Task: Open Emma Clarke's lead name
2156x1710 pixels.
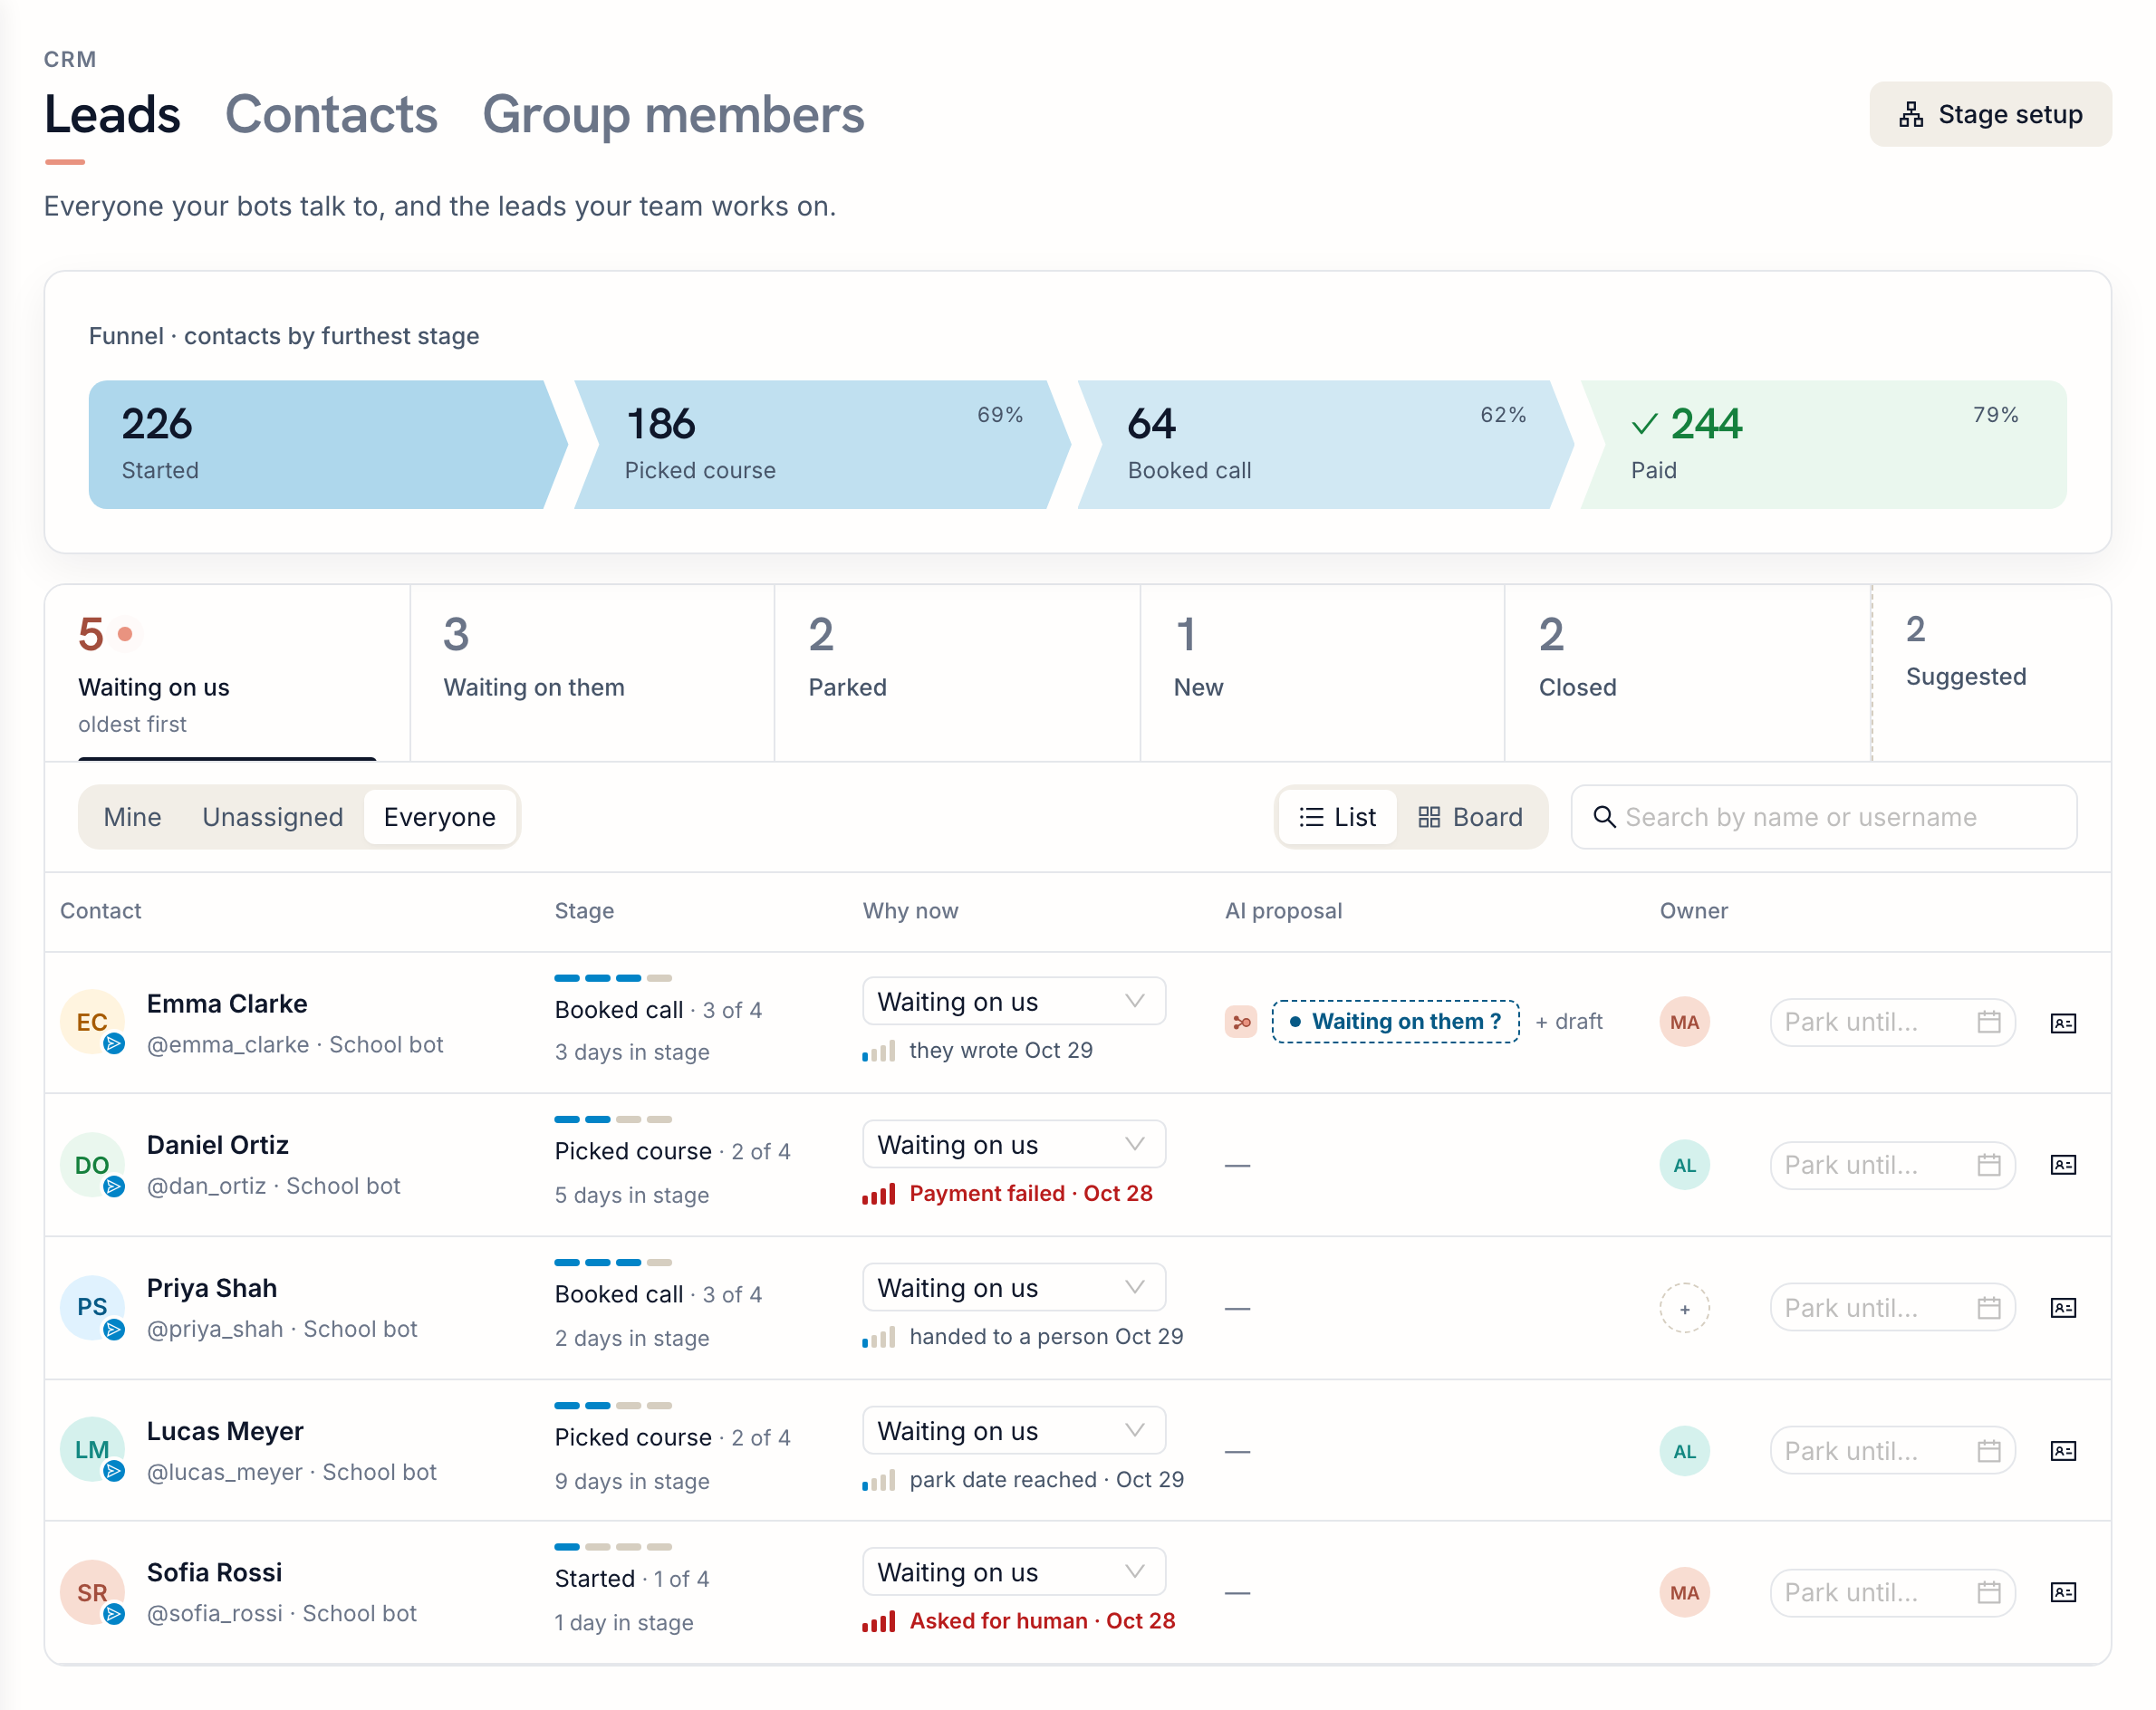Action: 227,1003
